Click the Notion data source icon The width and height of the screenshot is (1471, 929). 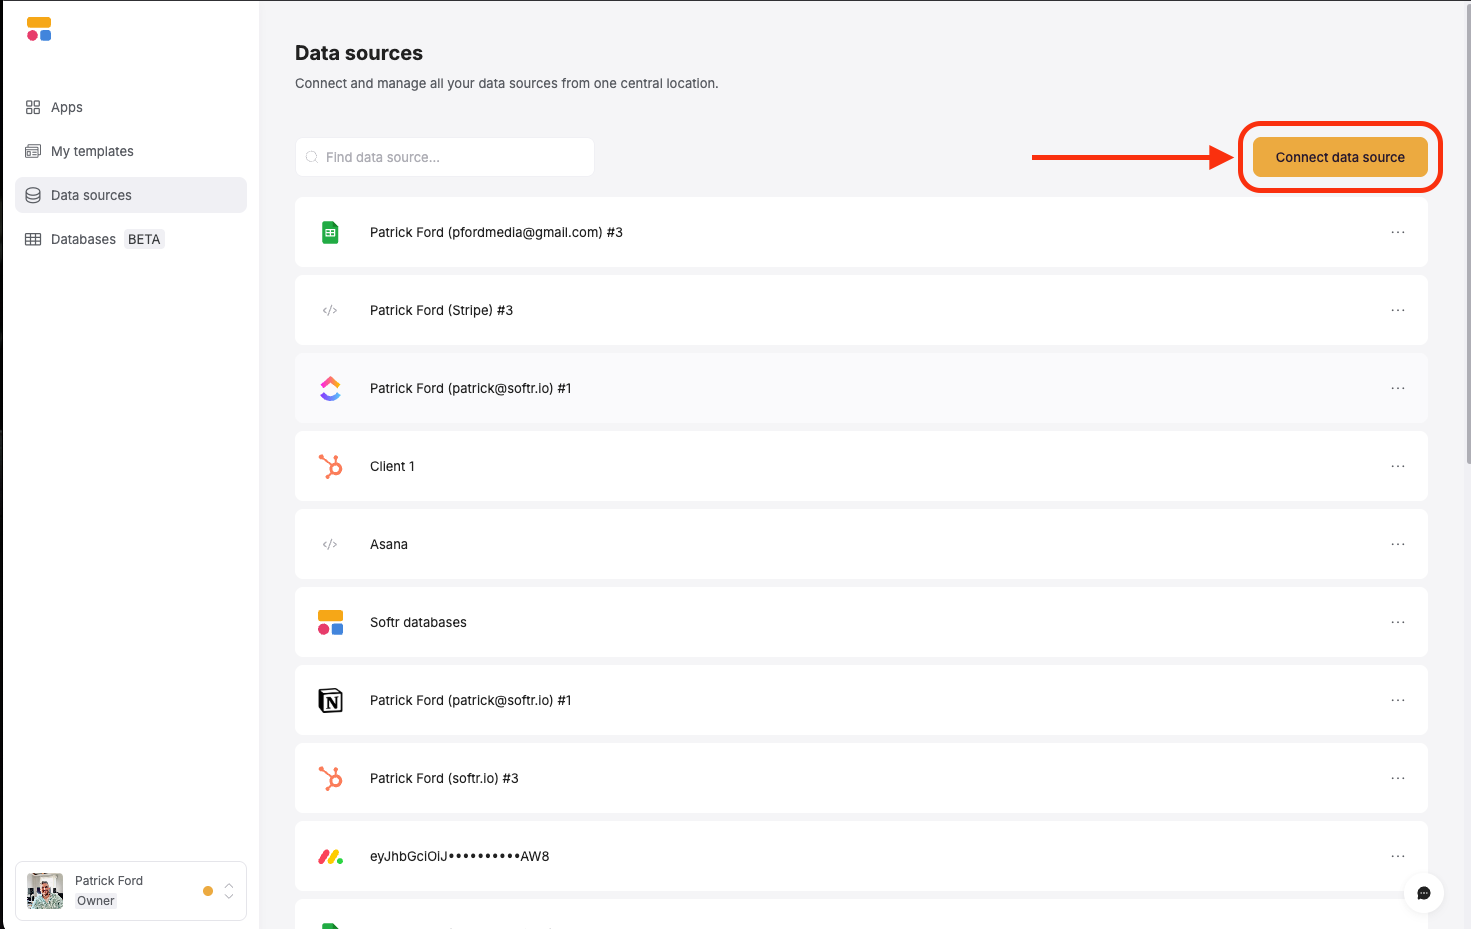click(330, 700)
